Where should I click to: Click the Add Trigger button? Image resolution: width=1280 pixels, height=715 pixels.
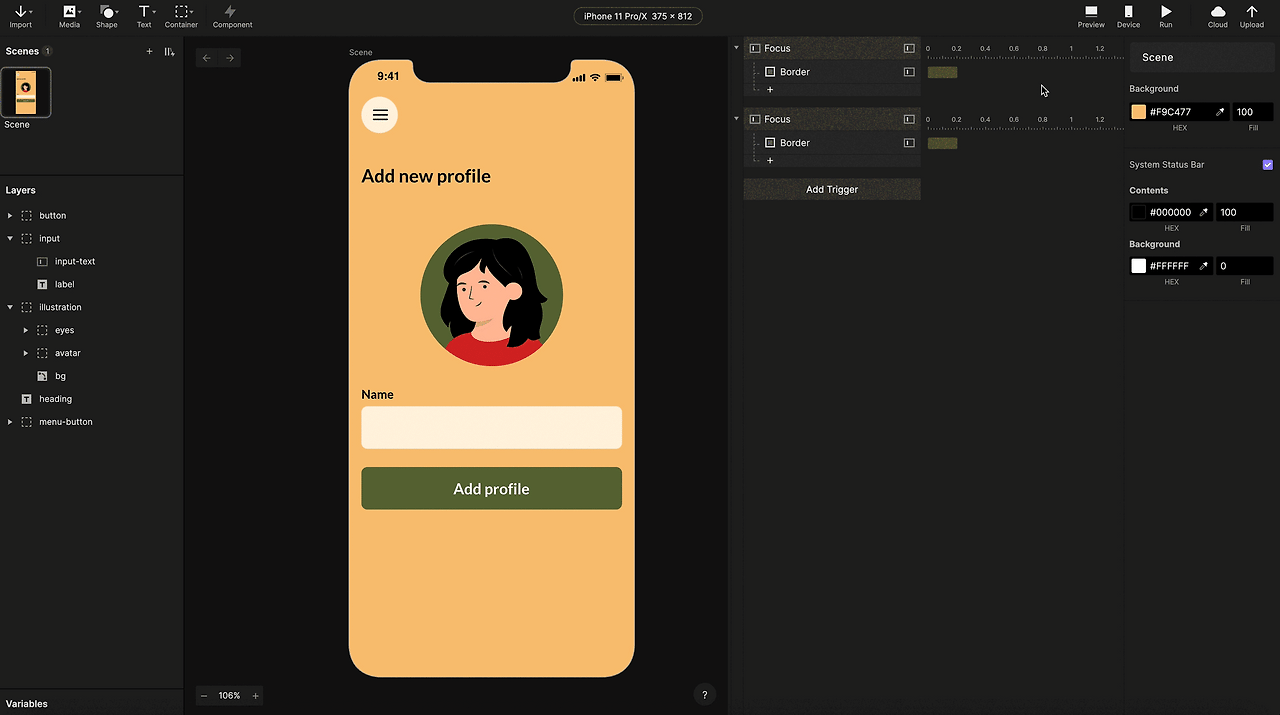(831, 189)
